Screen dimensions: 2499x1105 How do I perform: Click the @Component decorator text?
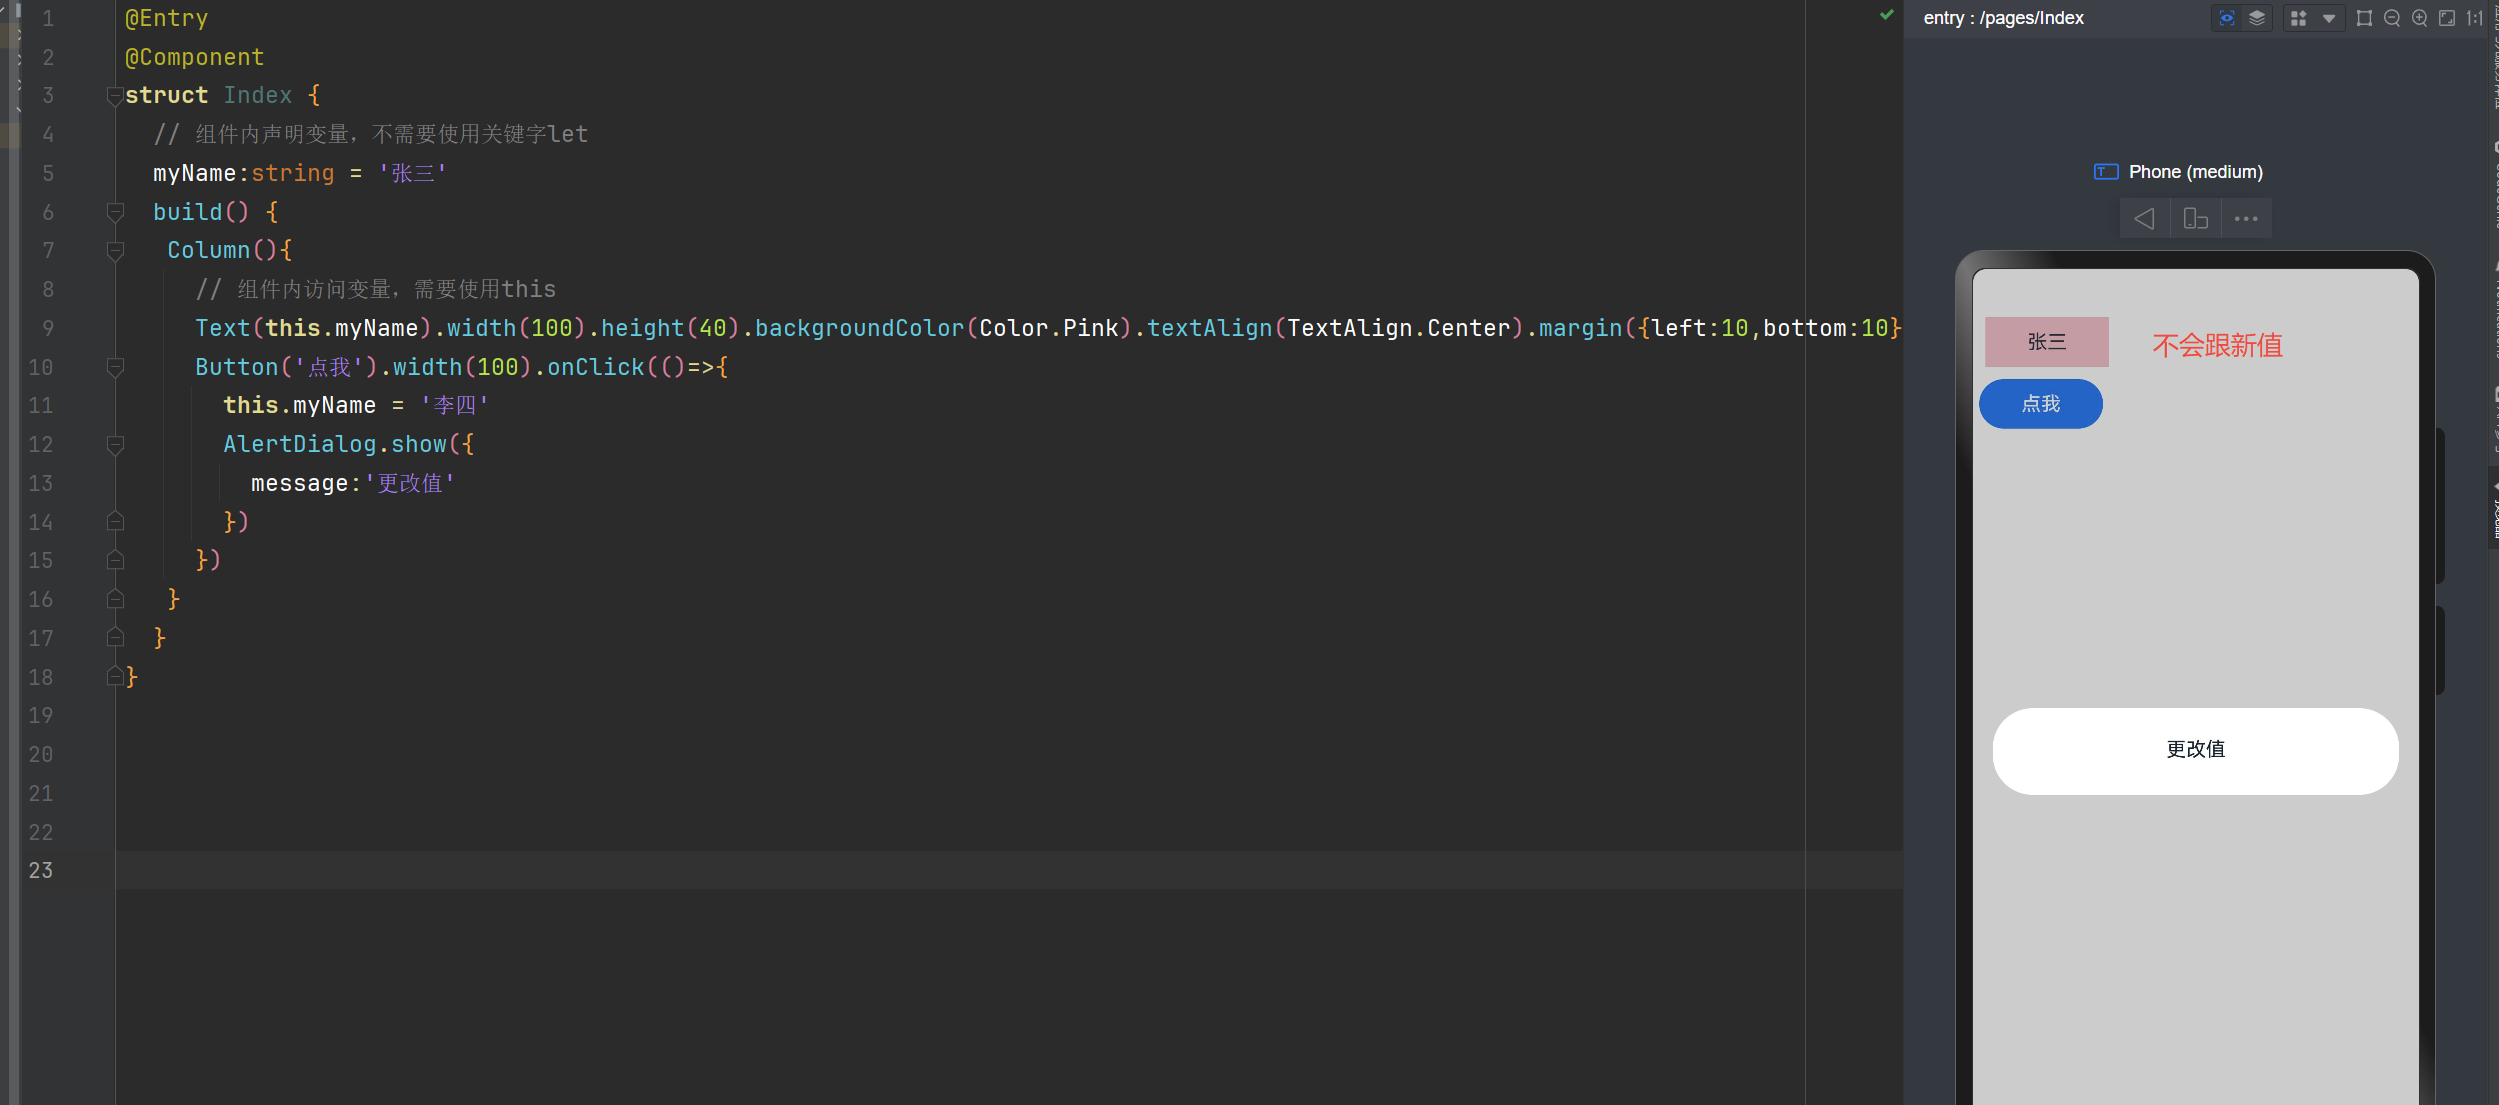pyautogui.click(x=195, y=58)
